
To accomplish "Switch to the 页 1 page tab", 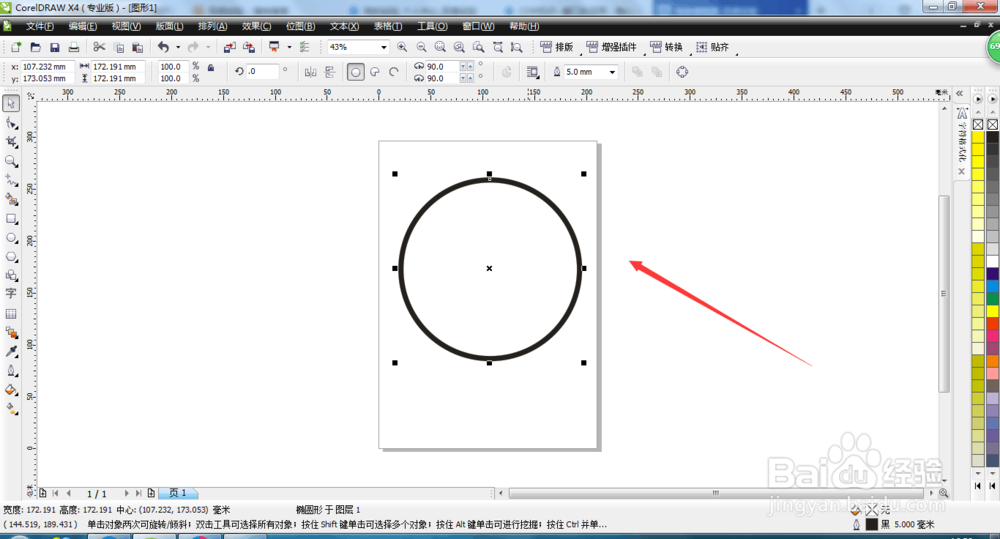I will point(178,493).
